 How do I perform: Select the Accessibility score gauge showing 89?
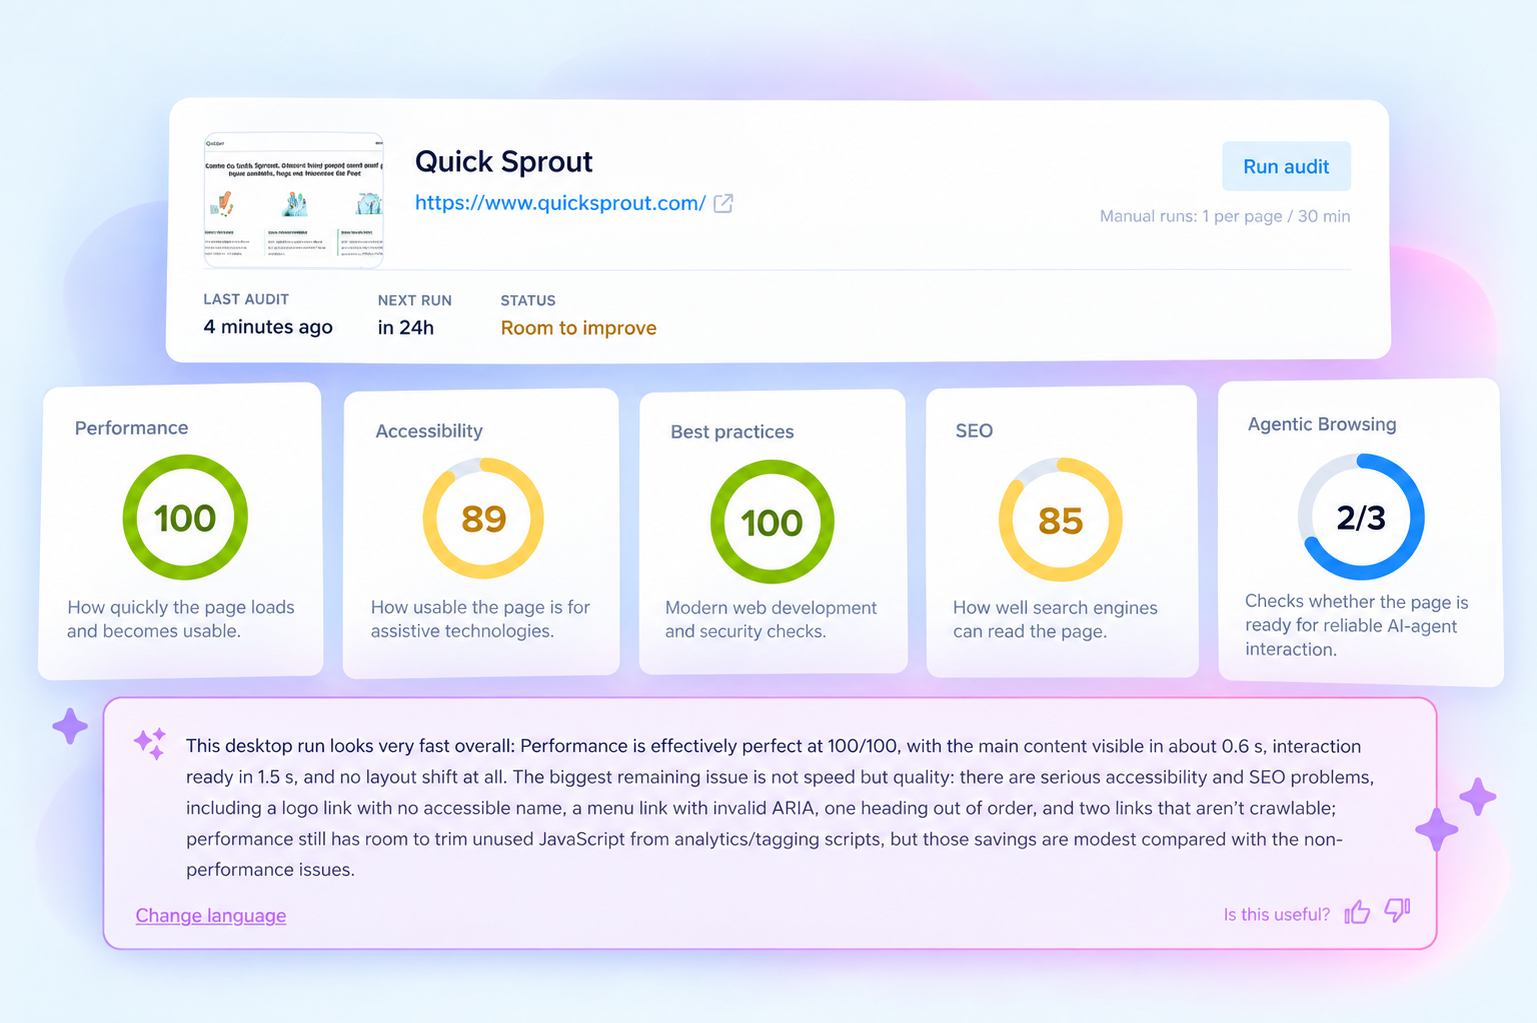(x=483, y=518)
